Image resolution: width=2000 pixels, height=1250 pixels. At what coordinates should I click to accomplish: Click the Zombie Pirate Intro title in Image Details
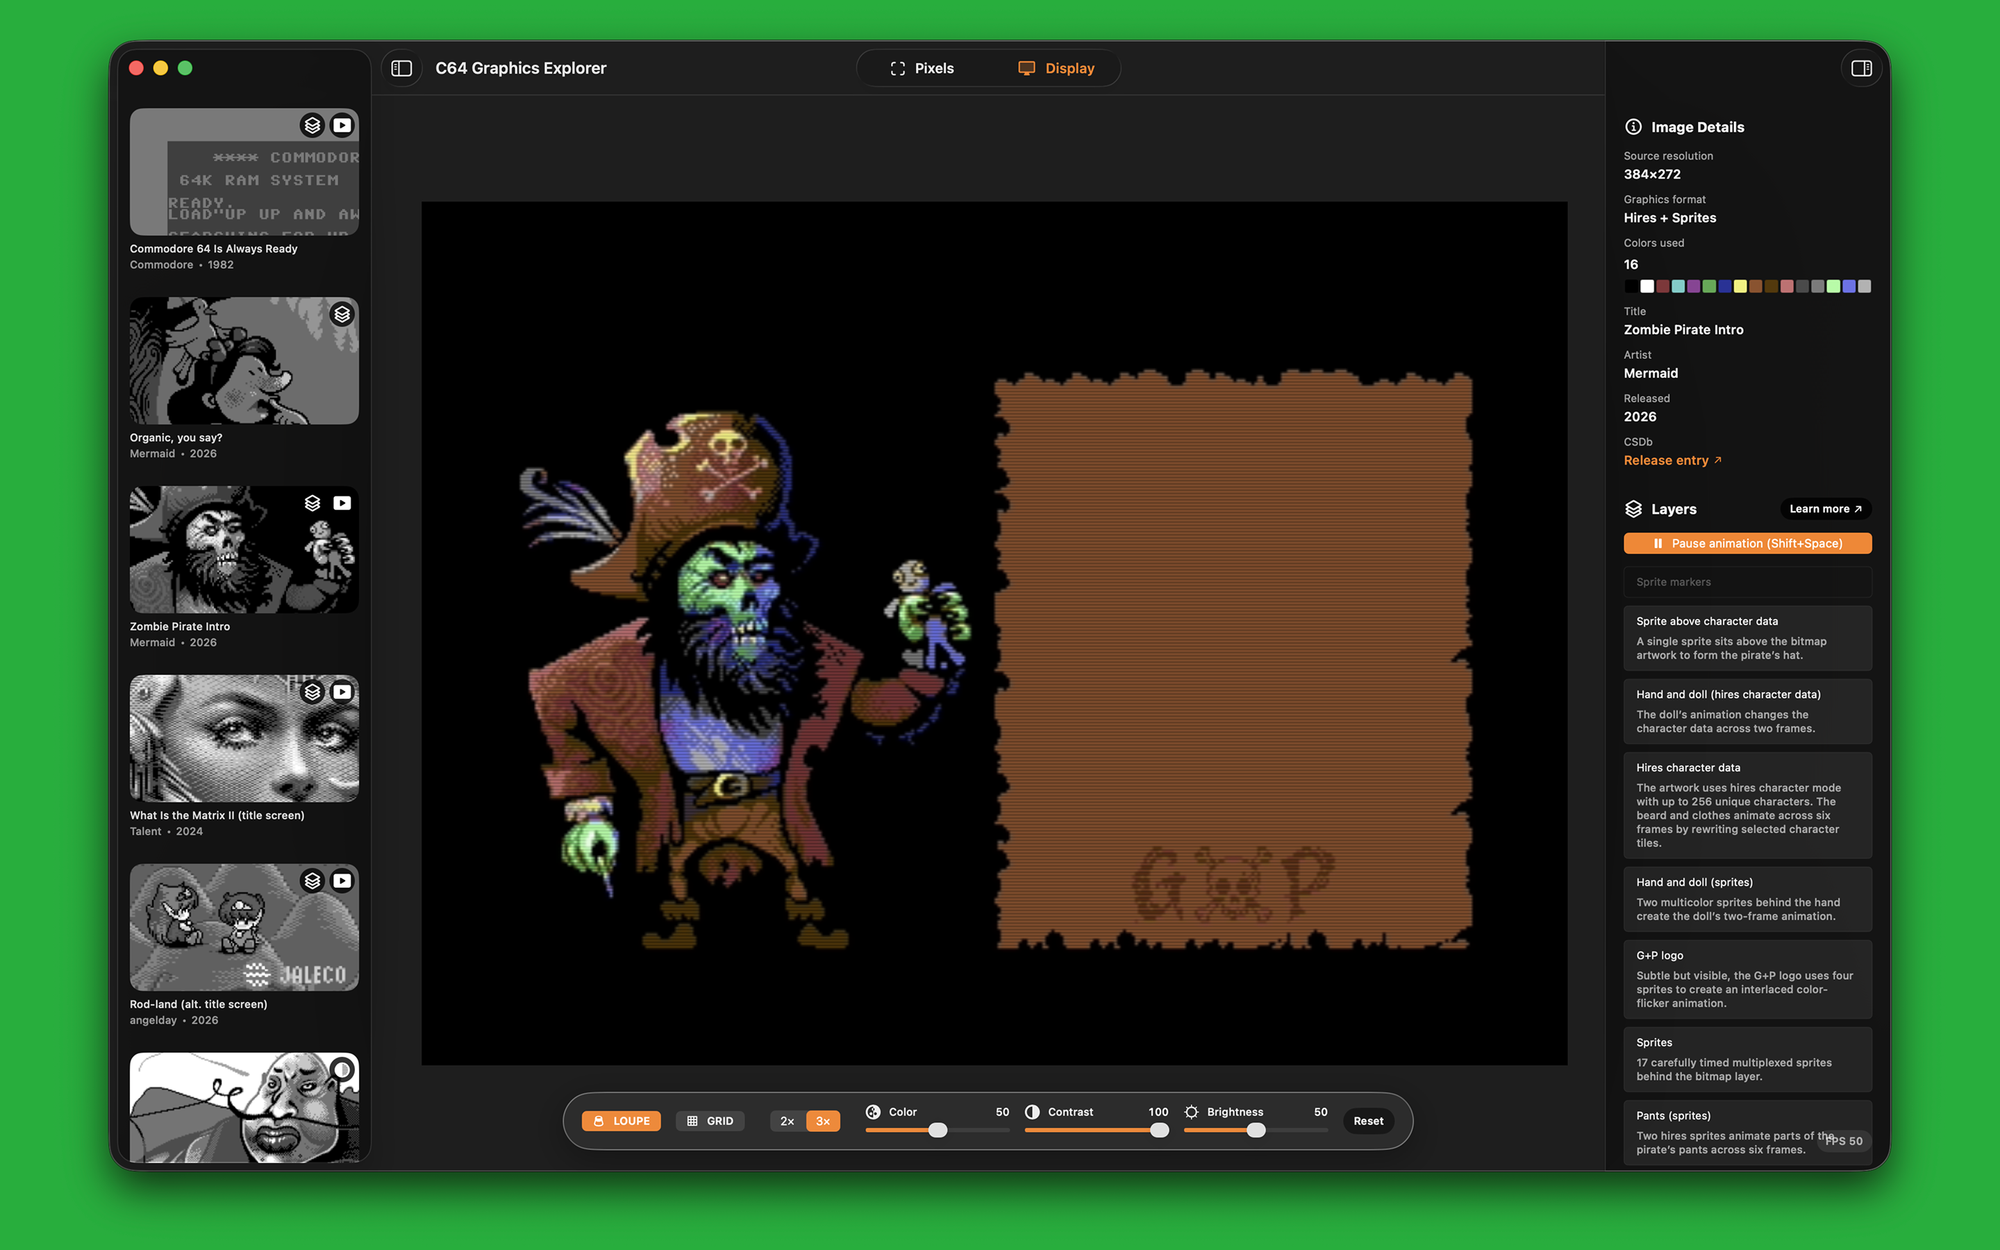click(1684, 330)
